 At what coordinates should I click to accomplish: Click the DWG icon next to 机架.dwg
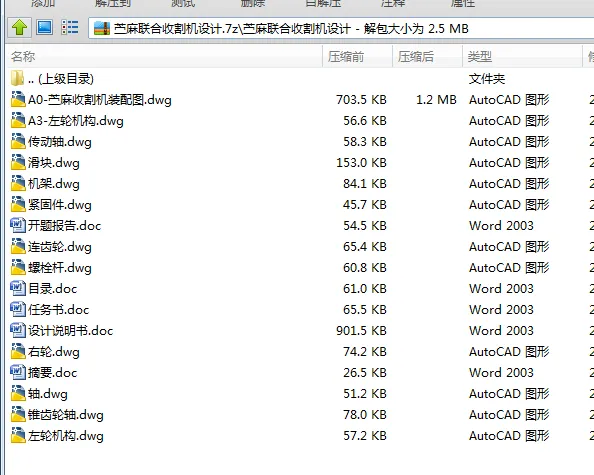[18, 183]
